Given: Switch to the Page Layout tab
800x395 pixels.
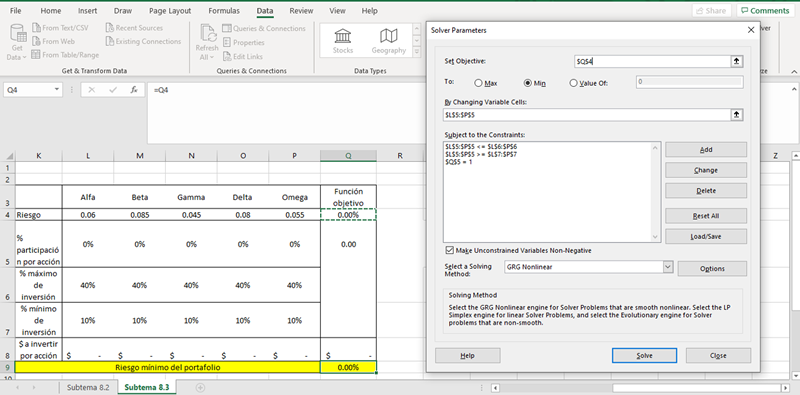Looking at the screenshot, I should [170, 11].
